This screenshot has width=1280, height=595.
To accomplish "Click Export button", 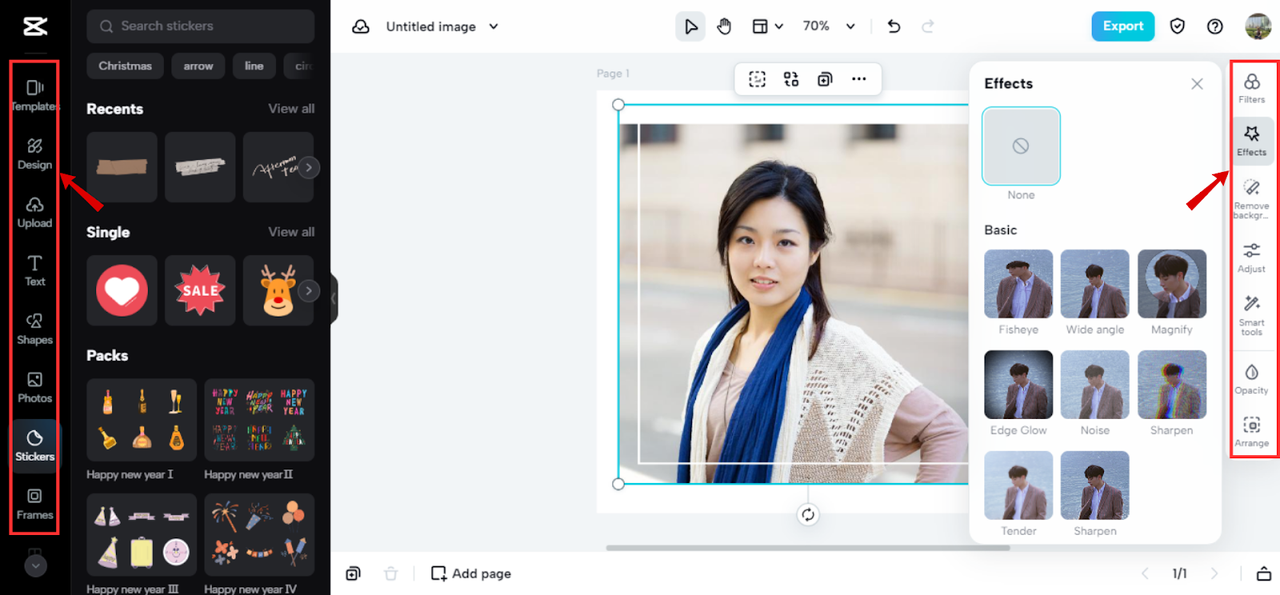I will coord(1123,26).
